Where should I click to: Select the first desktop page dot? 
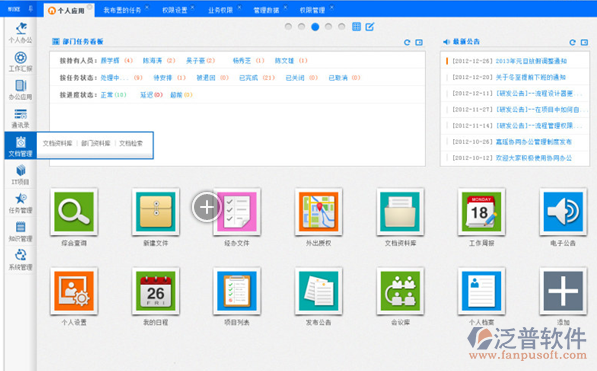click(x=288, y=27)
